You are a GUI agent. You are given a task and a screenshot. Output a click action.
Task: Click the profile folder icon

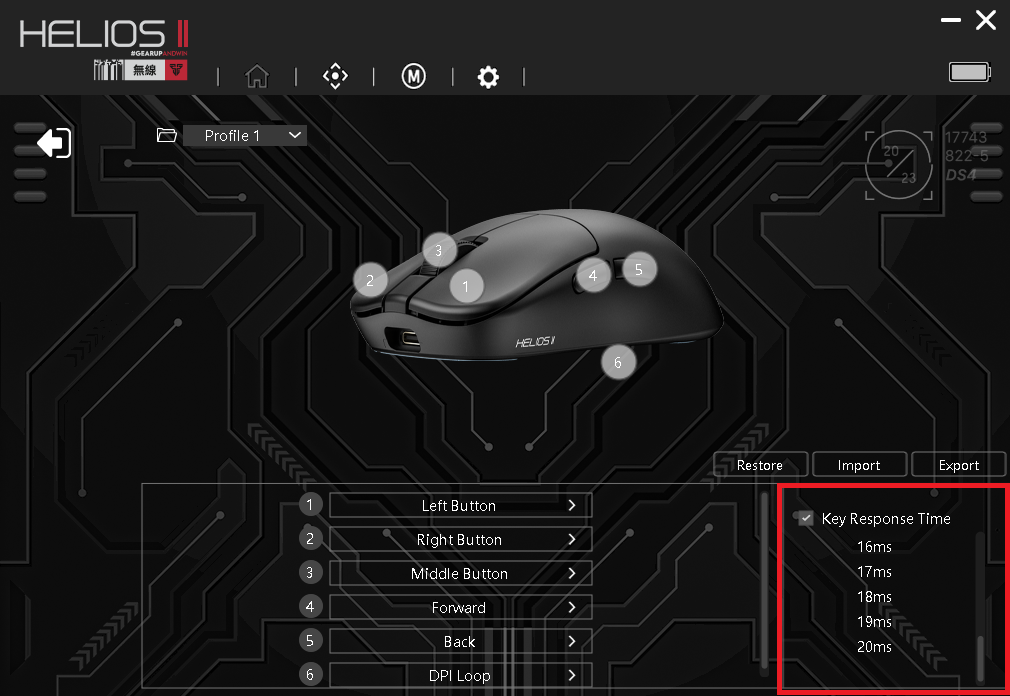coord(167,135)
